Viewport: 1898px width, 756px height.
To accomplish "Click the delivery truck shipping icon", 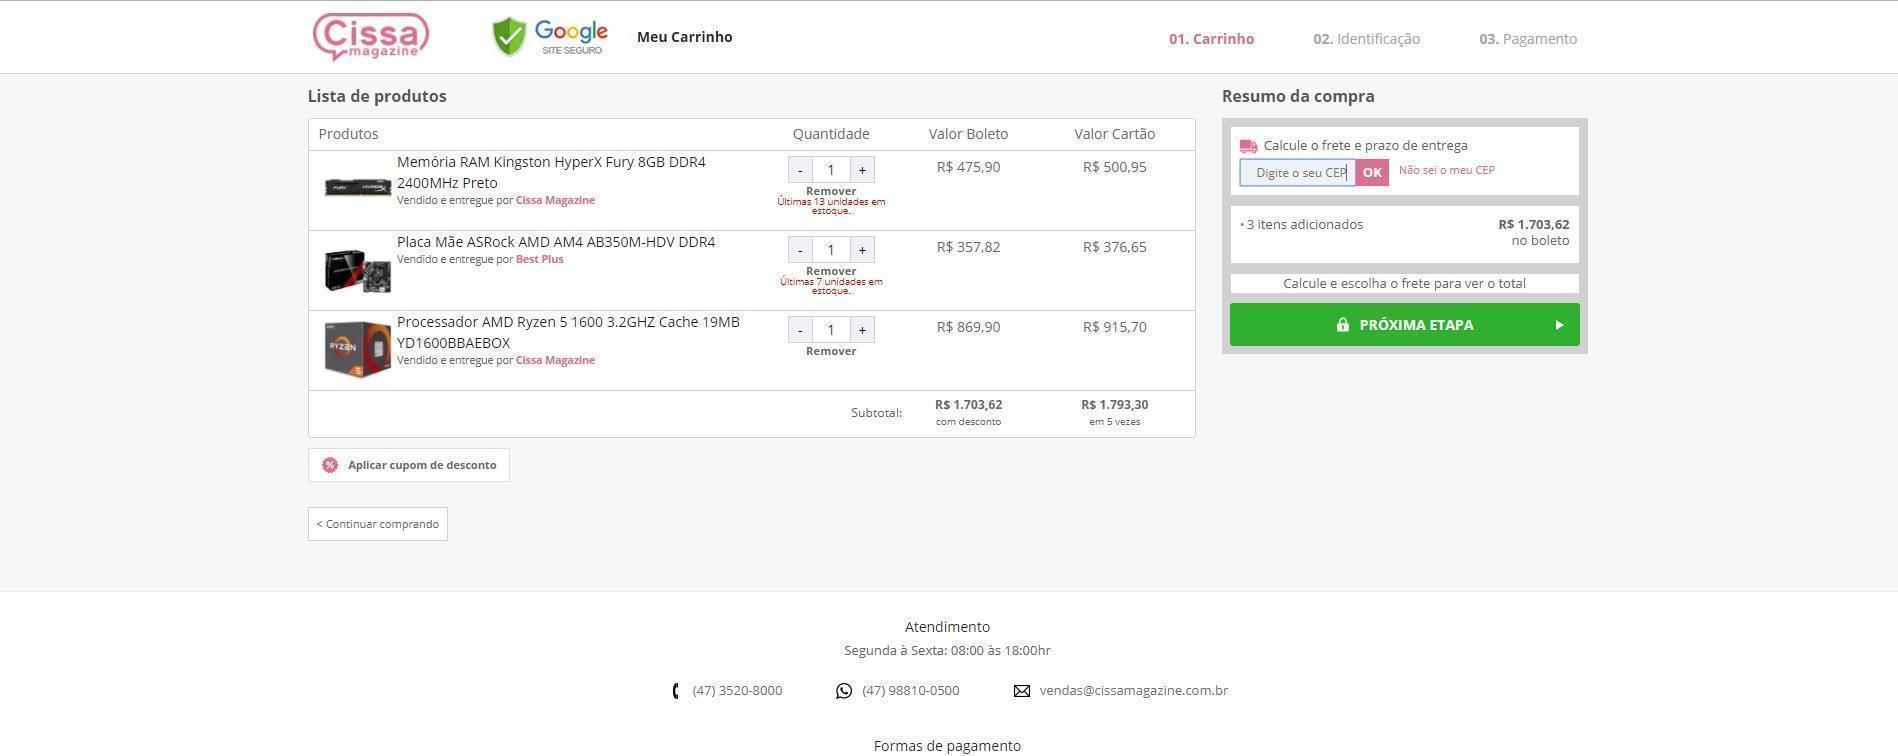I will 1249,146.
